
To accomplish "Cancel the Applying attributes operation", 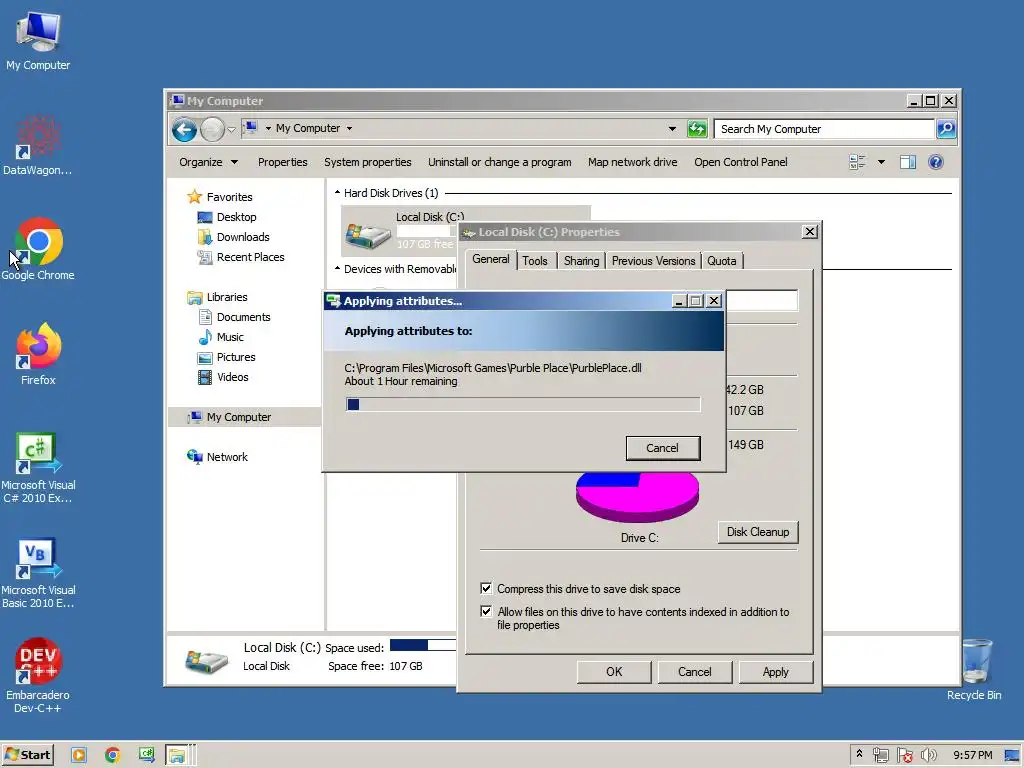I will [663, 448].
